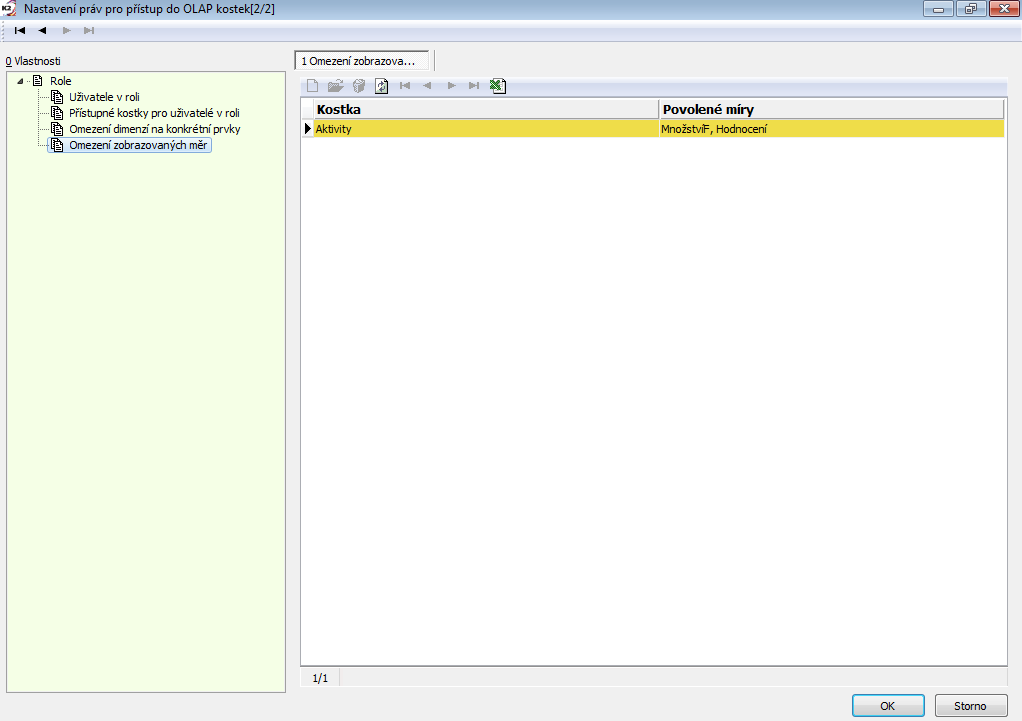1022x721 pixels.
Task: Move to previous row in grid toolbar
Action: point(427,86)
